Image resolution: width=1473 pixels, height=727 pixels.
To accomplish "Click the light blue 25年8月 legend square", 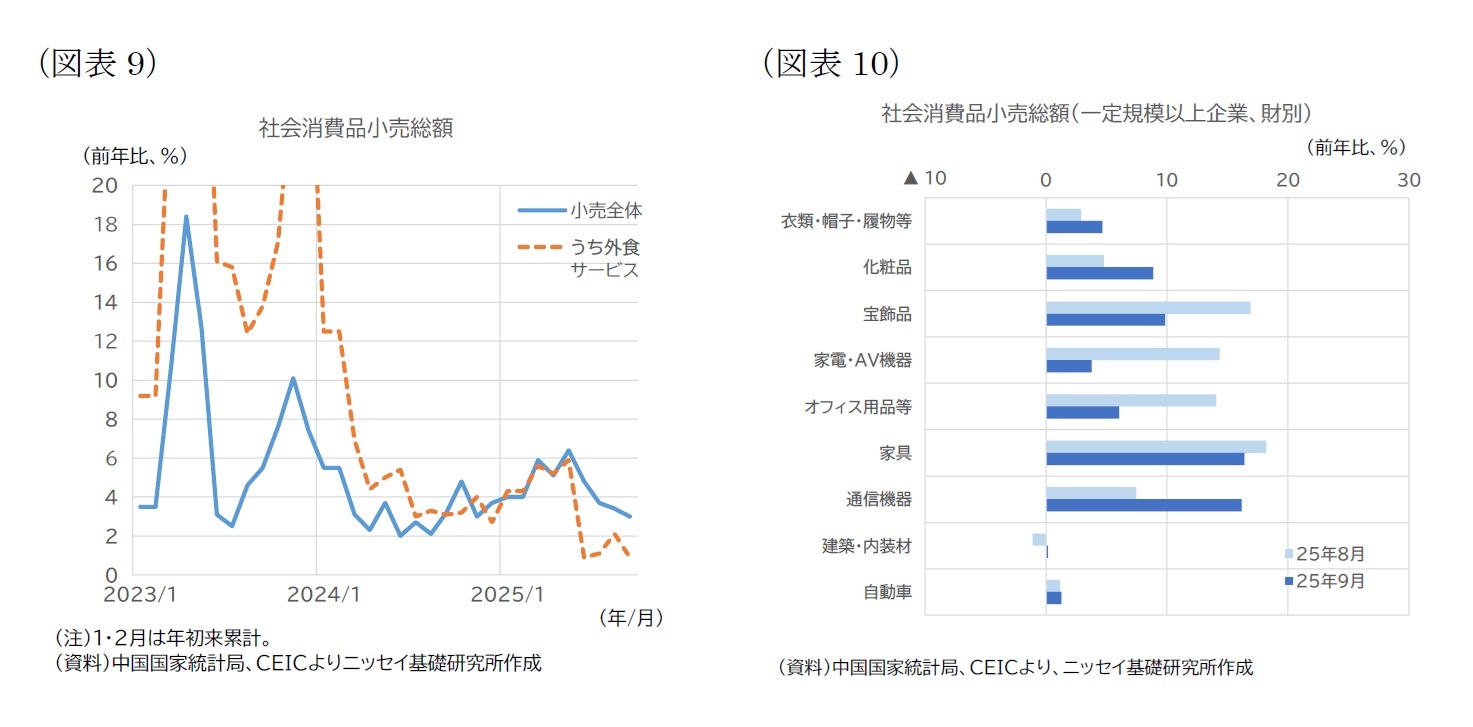I will coord(1289,553).
